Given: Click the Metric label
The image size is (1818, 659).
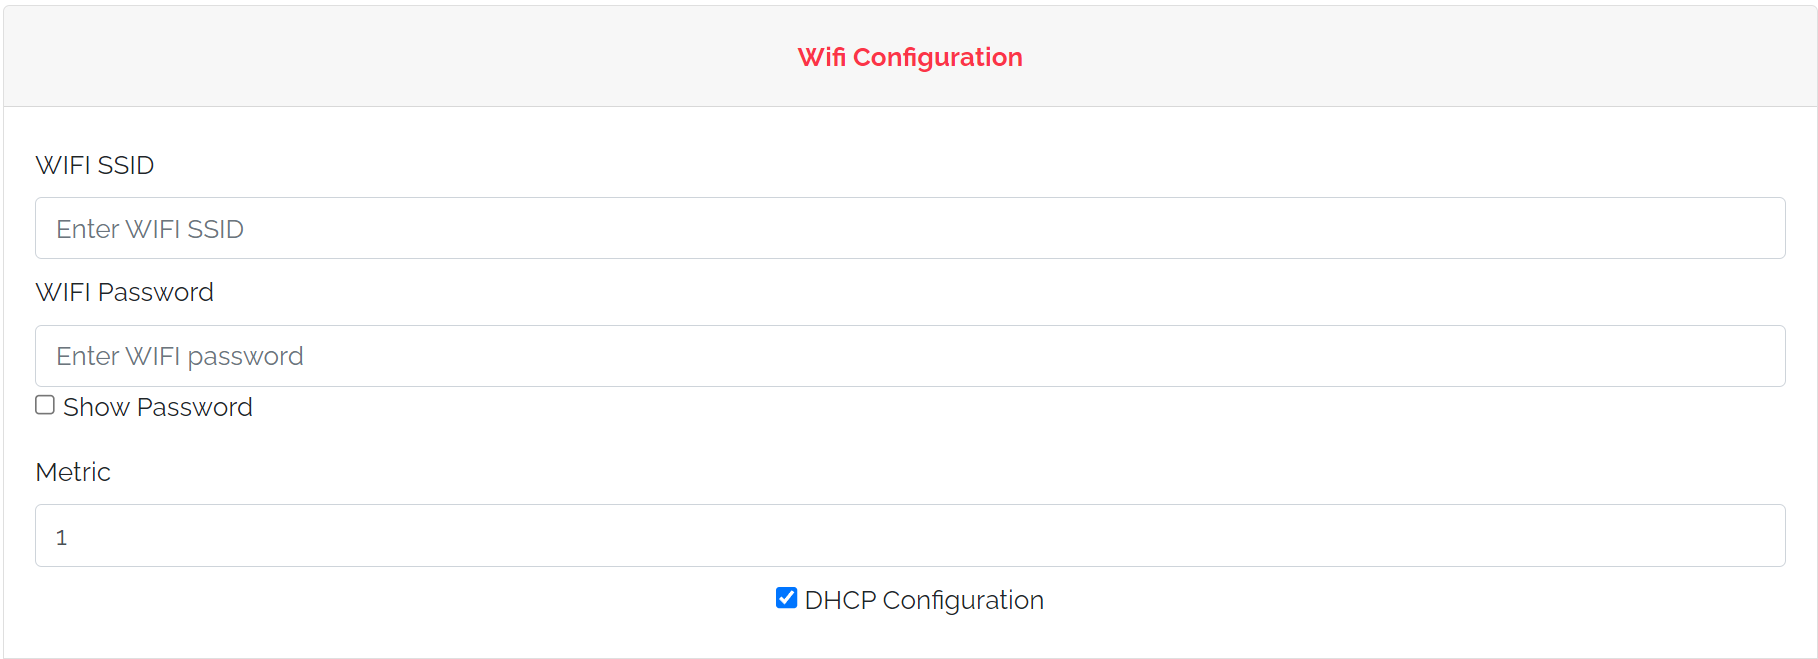Looking at the screenshot, I should coord(72,471).
